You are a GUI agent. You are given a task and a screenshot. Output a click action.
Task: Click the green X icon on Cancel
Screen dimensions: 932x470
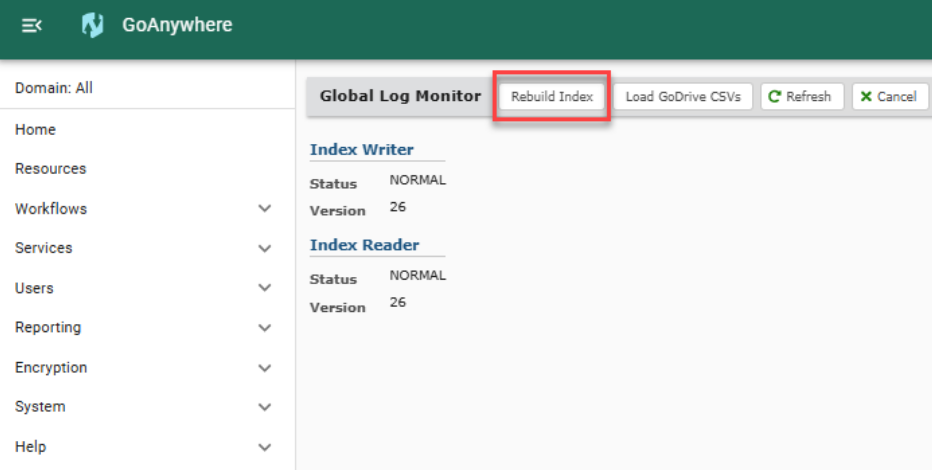pyautogui.click(x=866, y=96)
